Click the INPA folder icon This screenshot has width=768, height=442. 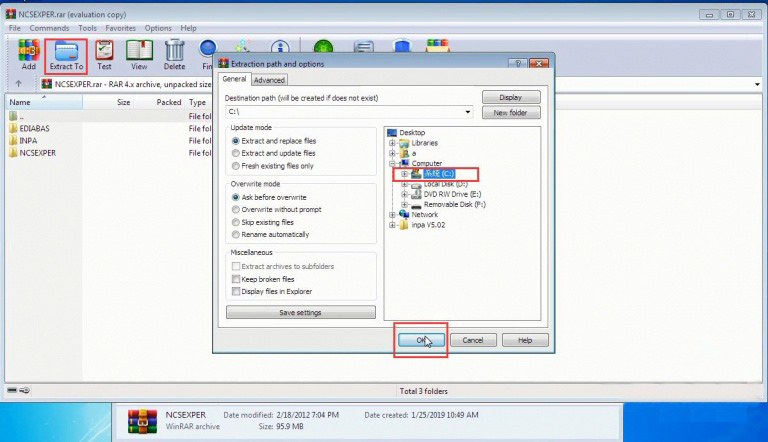[x=13, y=141]
